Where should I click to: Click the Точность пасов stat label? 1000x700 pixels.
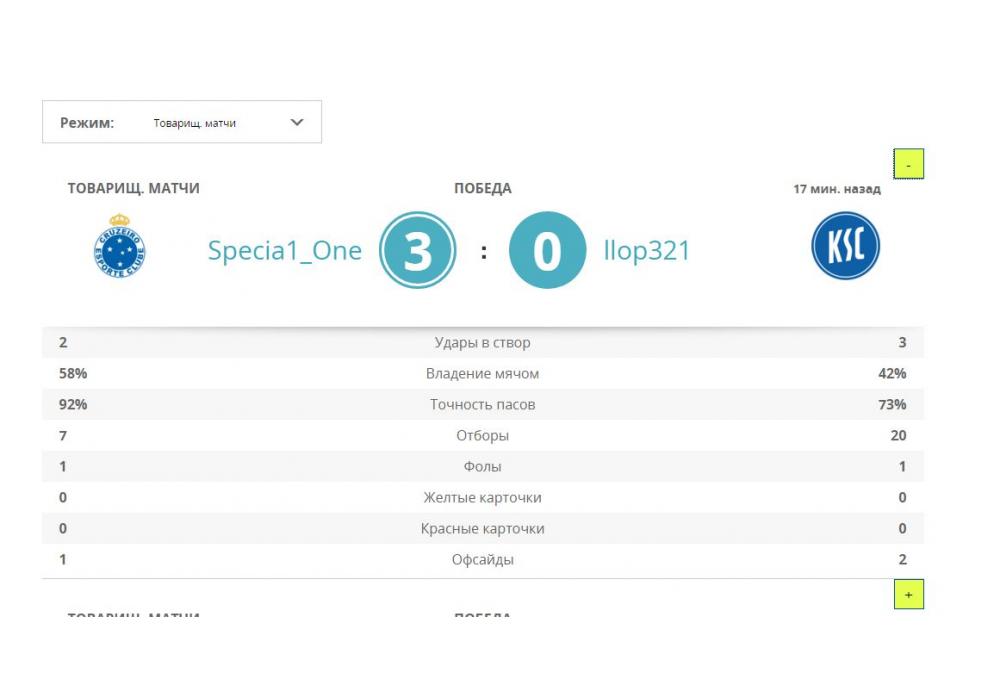pyautogui.click(x=483, y=404)
